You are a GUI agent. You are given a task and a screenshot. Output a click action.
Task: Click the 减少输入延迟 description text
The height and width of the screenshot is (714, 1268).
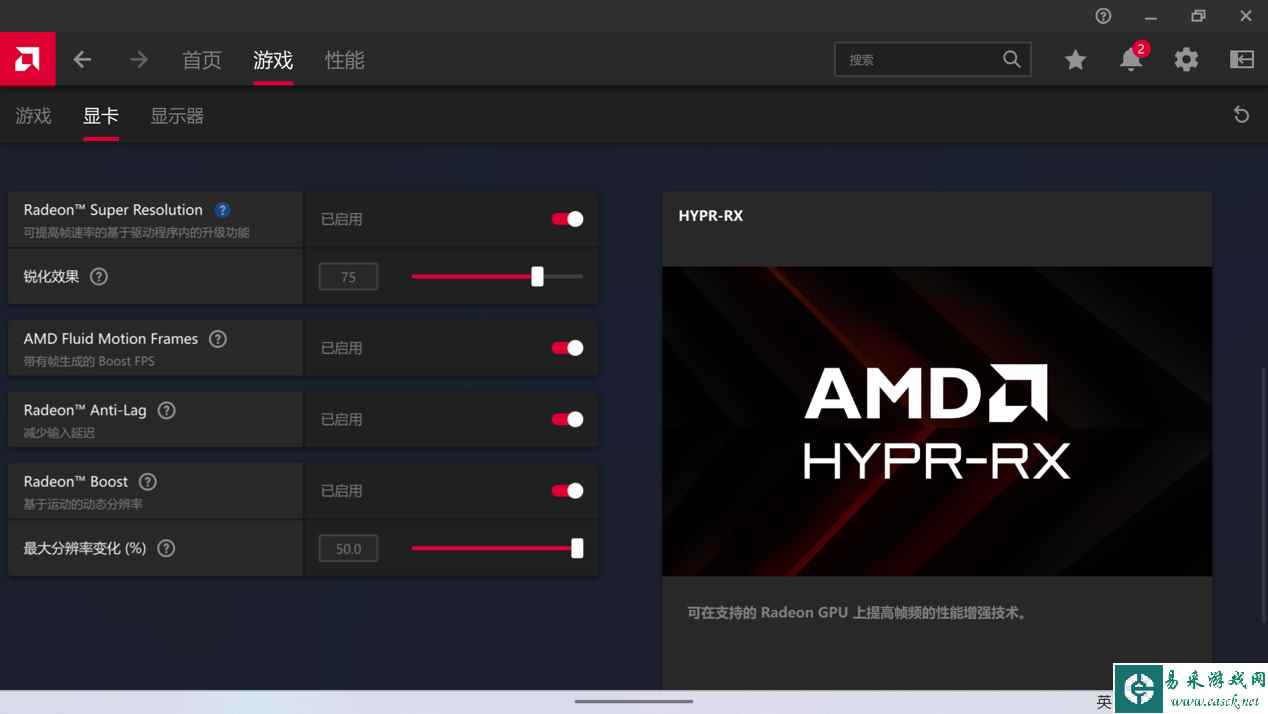(x=58, y=433)
